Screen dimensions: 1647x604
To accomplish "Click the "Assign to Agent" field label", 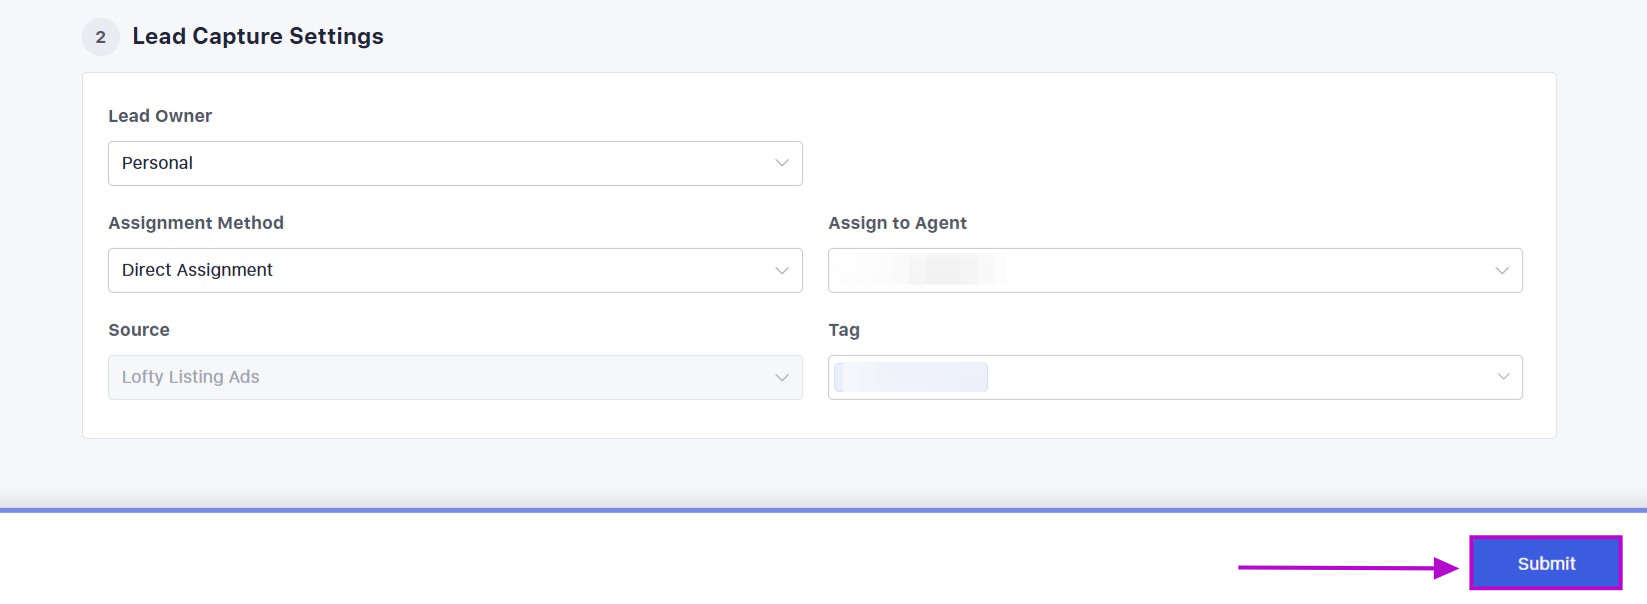I will click(x=897, y=223).
